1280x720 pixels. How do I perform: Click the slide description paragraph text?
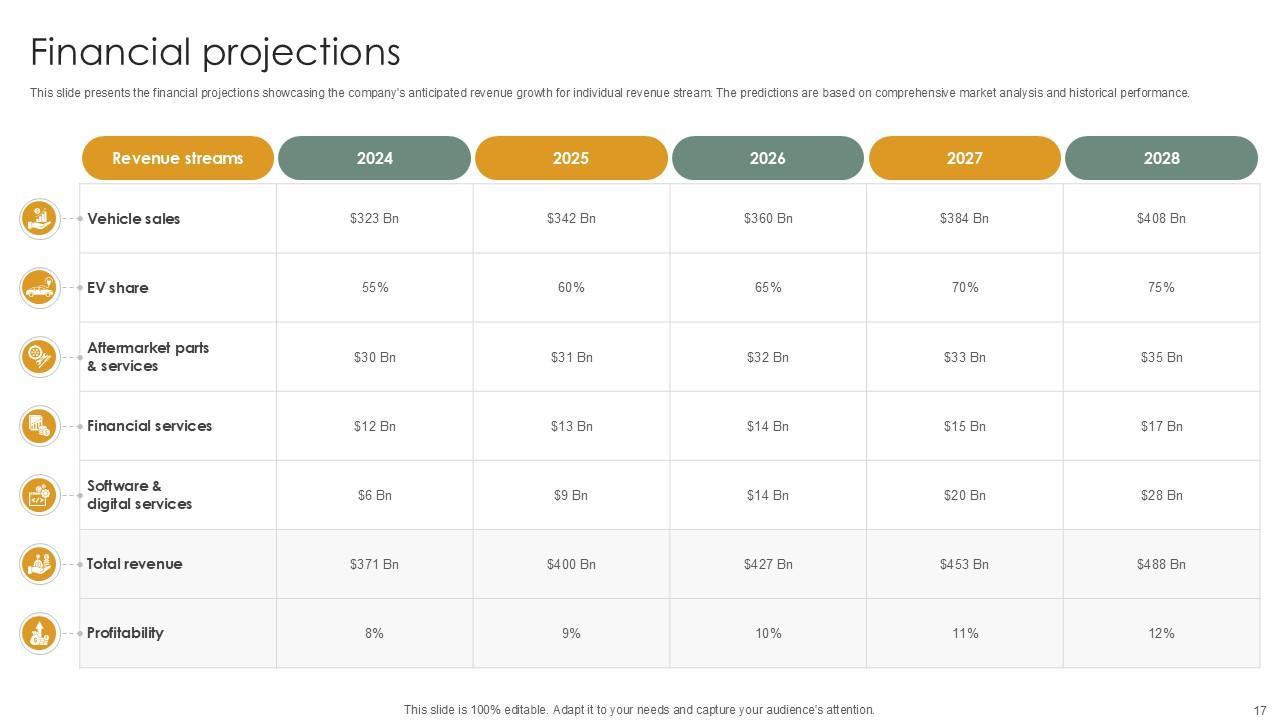[x=609, y=93]
